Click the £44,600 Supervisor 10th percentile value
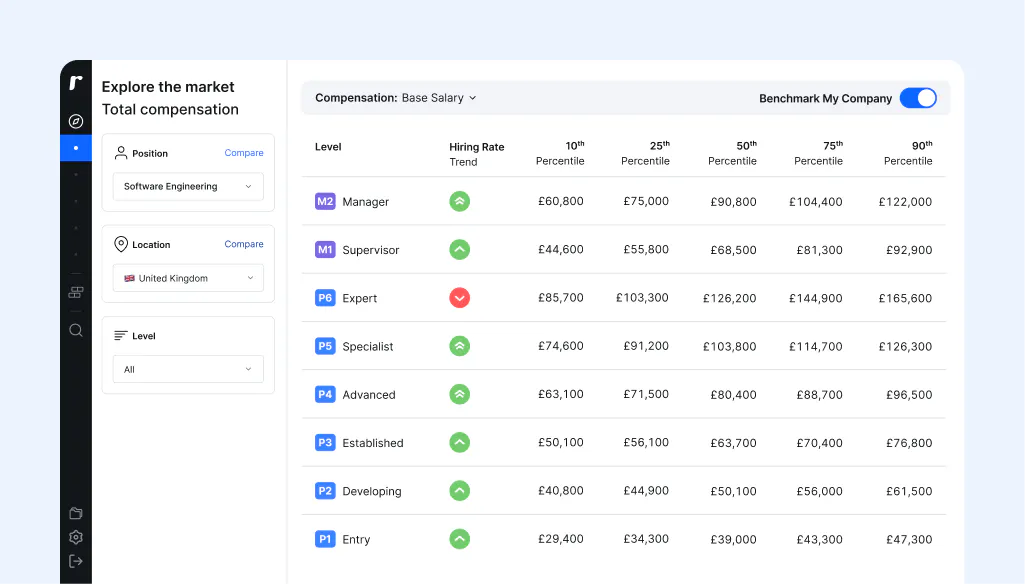Screen dimensions: 1025x584 click(x=561, y=249)
